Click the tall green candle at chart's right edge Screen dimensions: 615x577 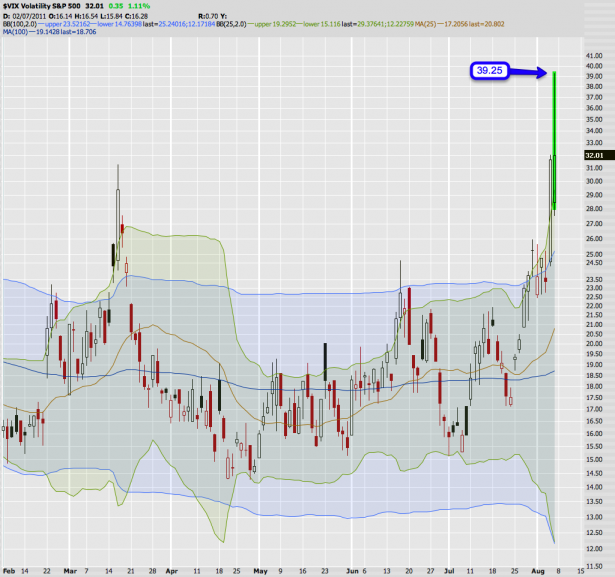[x=554, y=140]
